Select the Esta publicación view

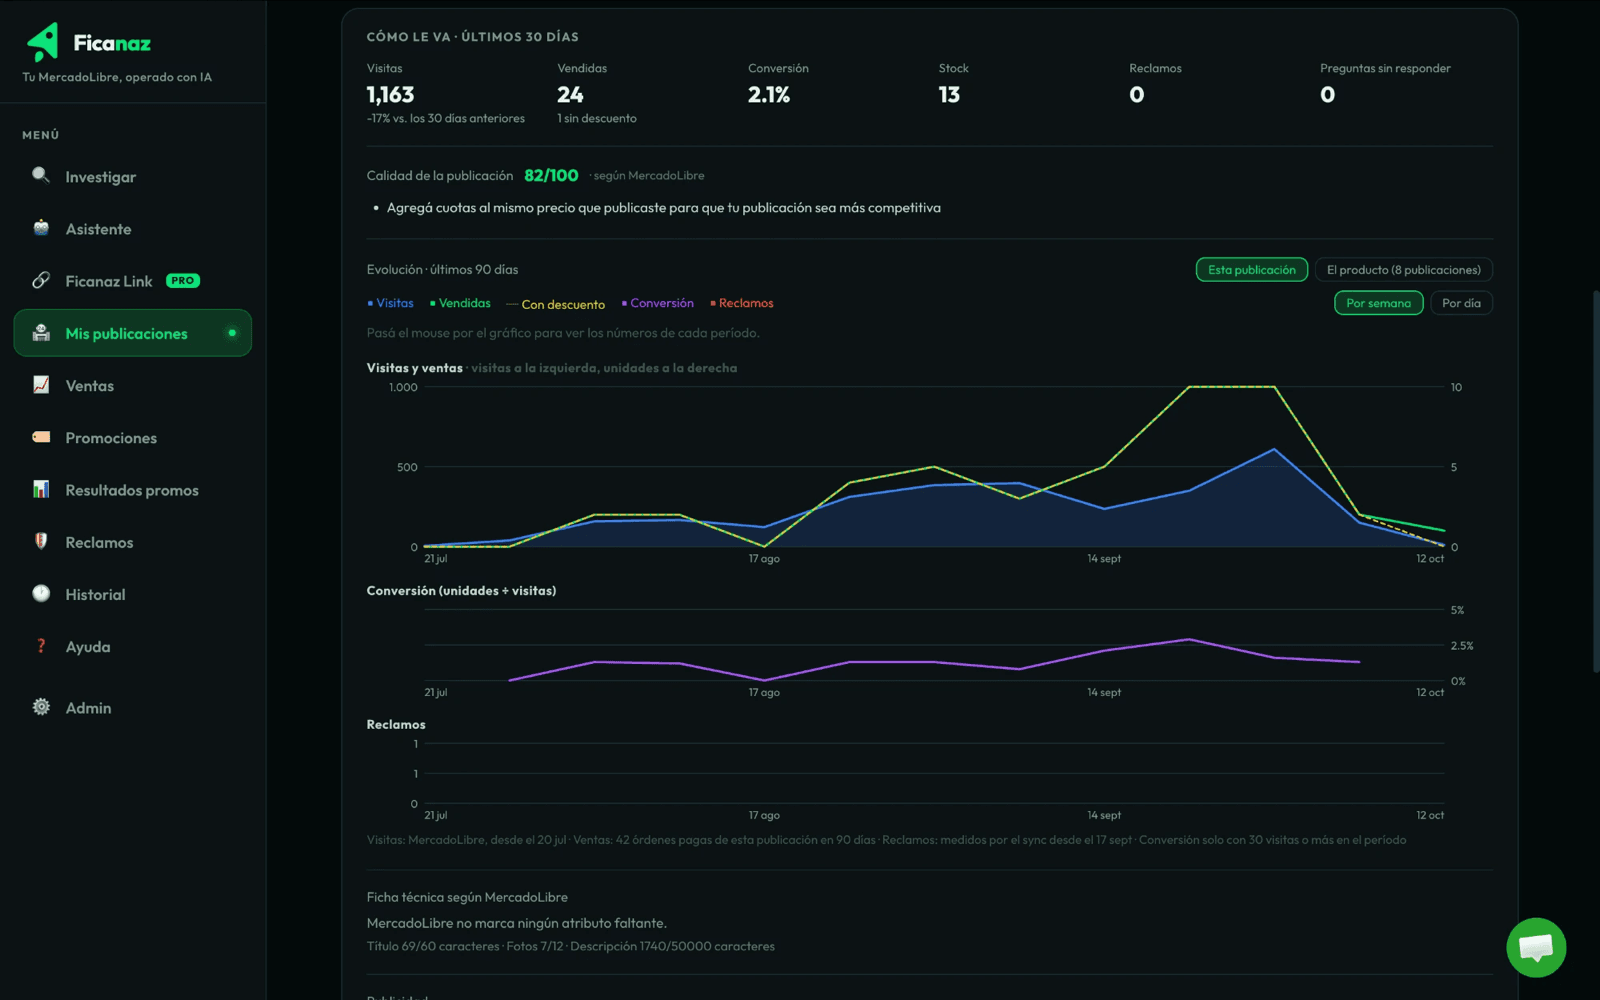click(1251, 270)
